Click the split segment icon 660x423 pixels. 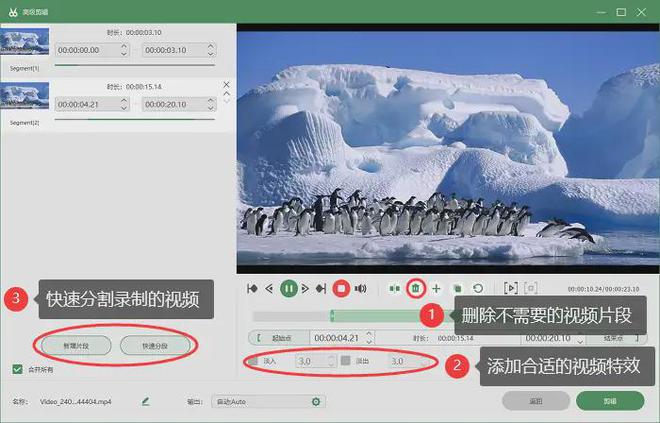point(394,289)
